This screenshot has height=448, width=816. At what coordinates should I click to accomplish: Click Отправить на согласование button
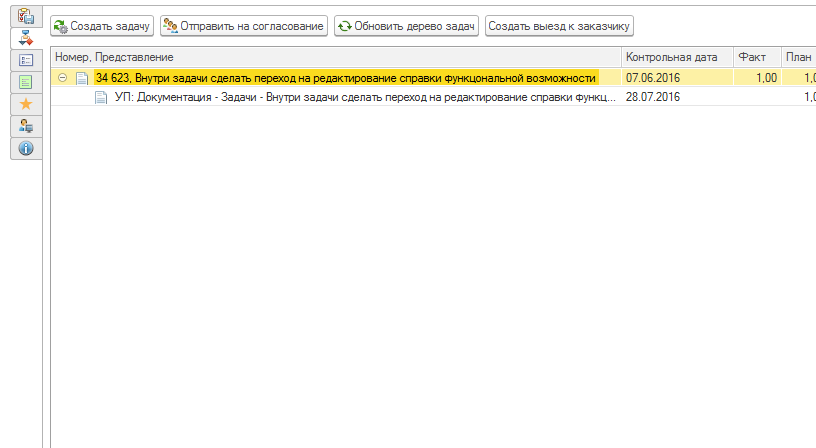click(x=243, y=25)
